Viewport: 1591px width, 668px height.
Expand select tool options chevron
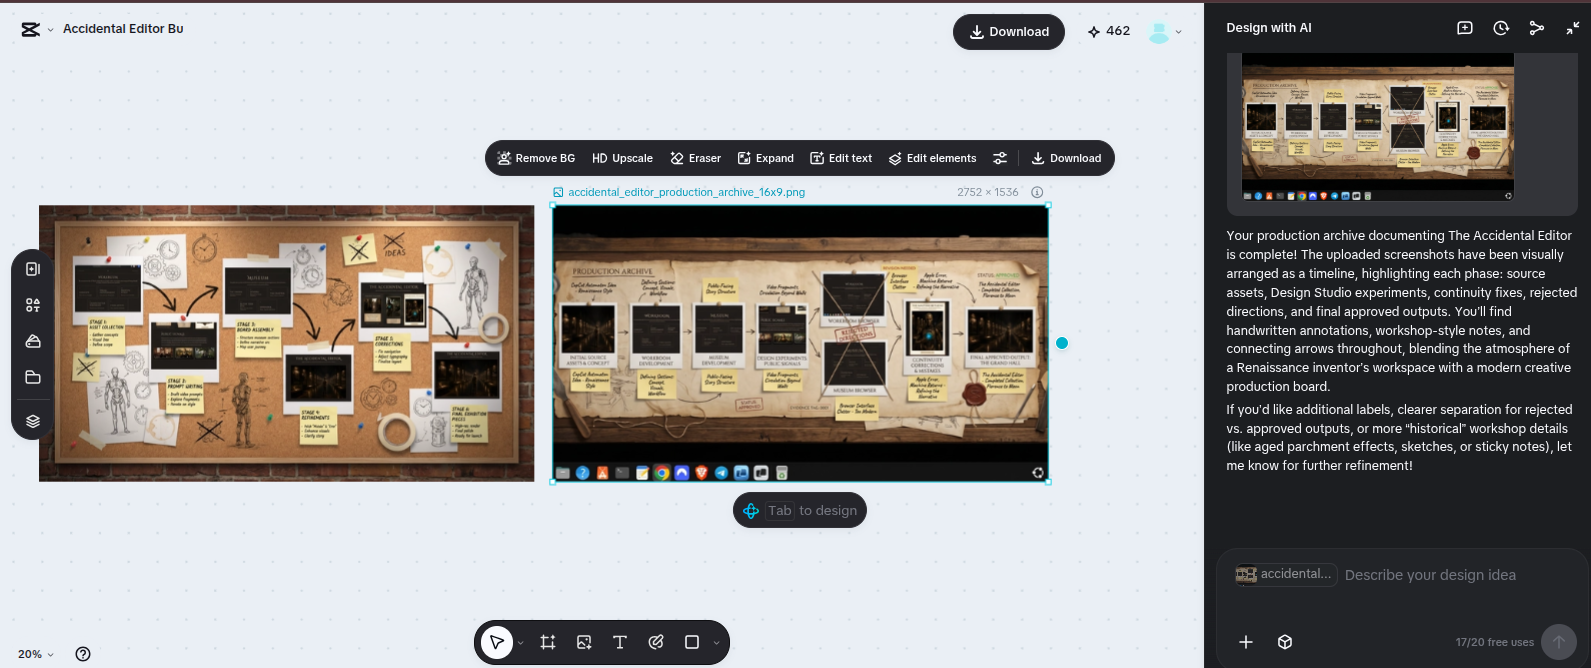point(521,643)
